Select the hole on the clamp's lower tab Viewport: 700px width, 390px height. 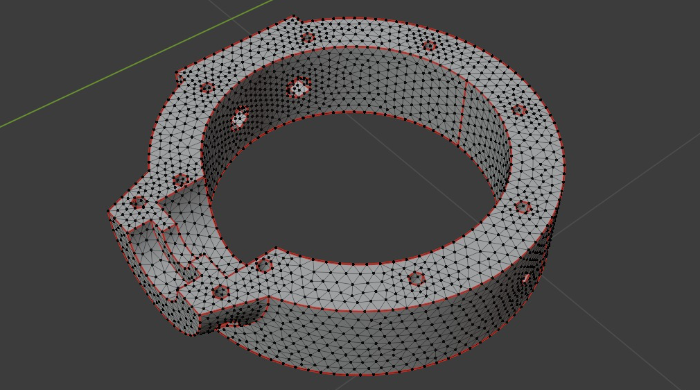[221, 293]
